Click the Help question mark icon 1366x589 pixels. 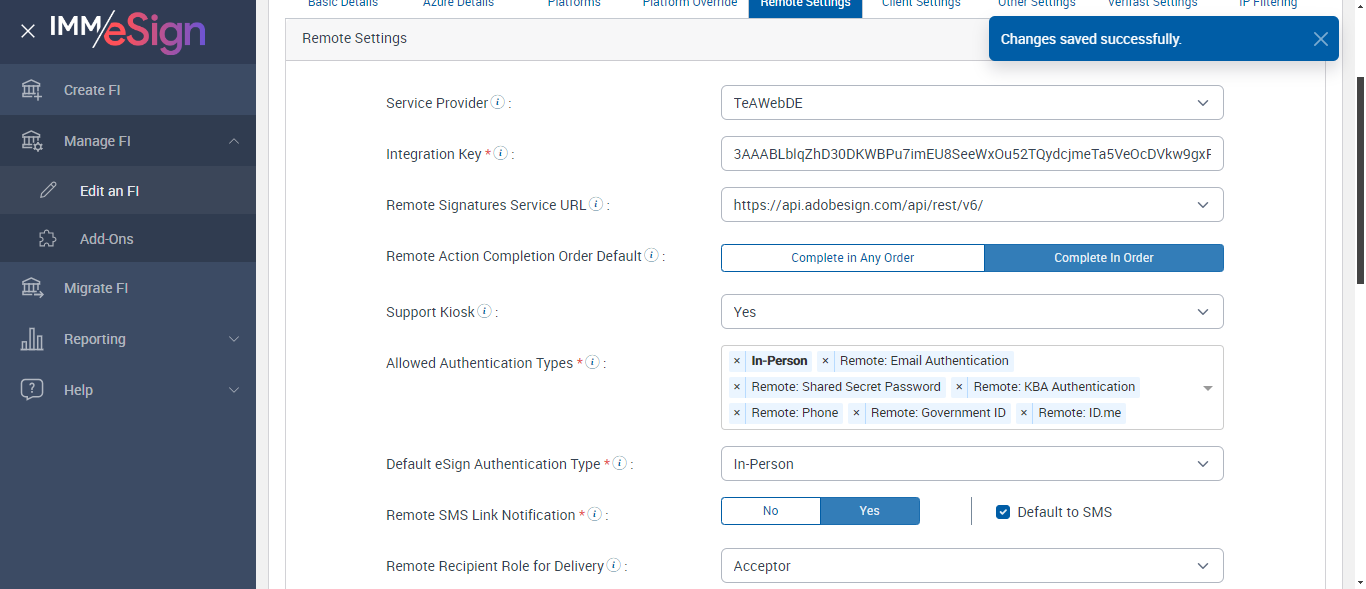tap(32, 390)
